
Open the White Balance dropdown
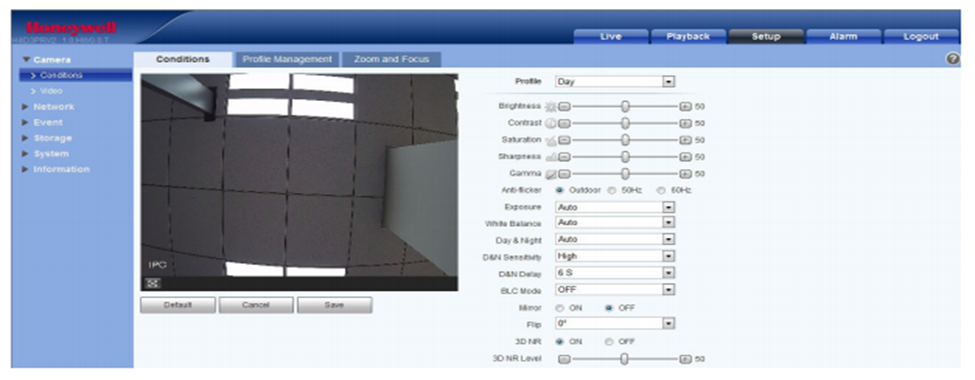coord(614,223)
